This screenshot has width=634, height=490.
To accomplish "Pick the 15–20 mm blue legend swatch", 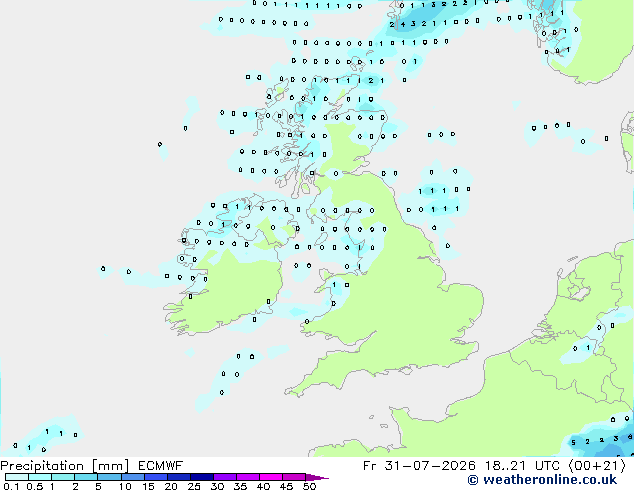I will click(155, 477).
